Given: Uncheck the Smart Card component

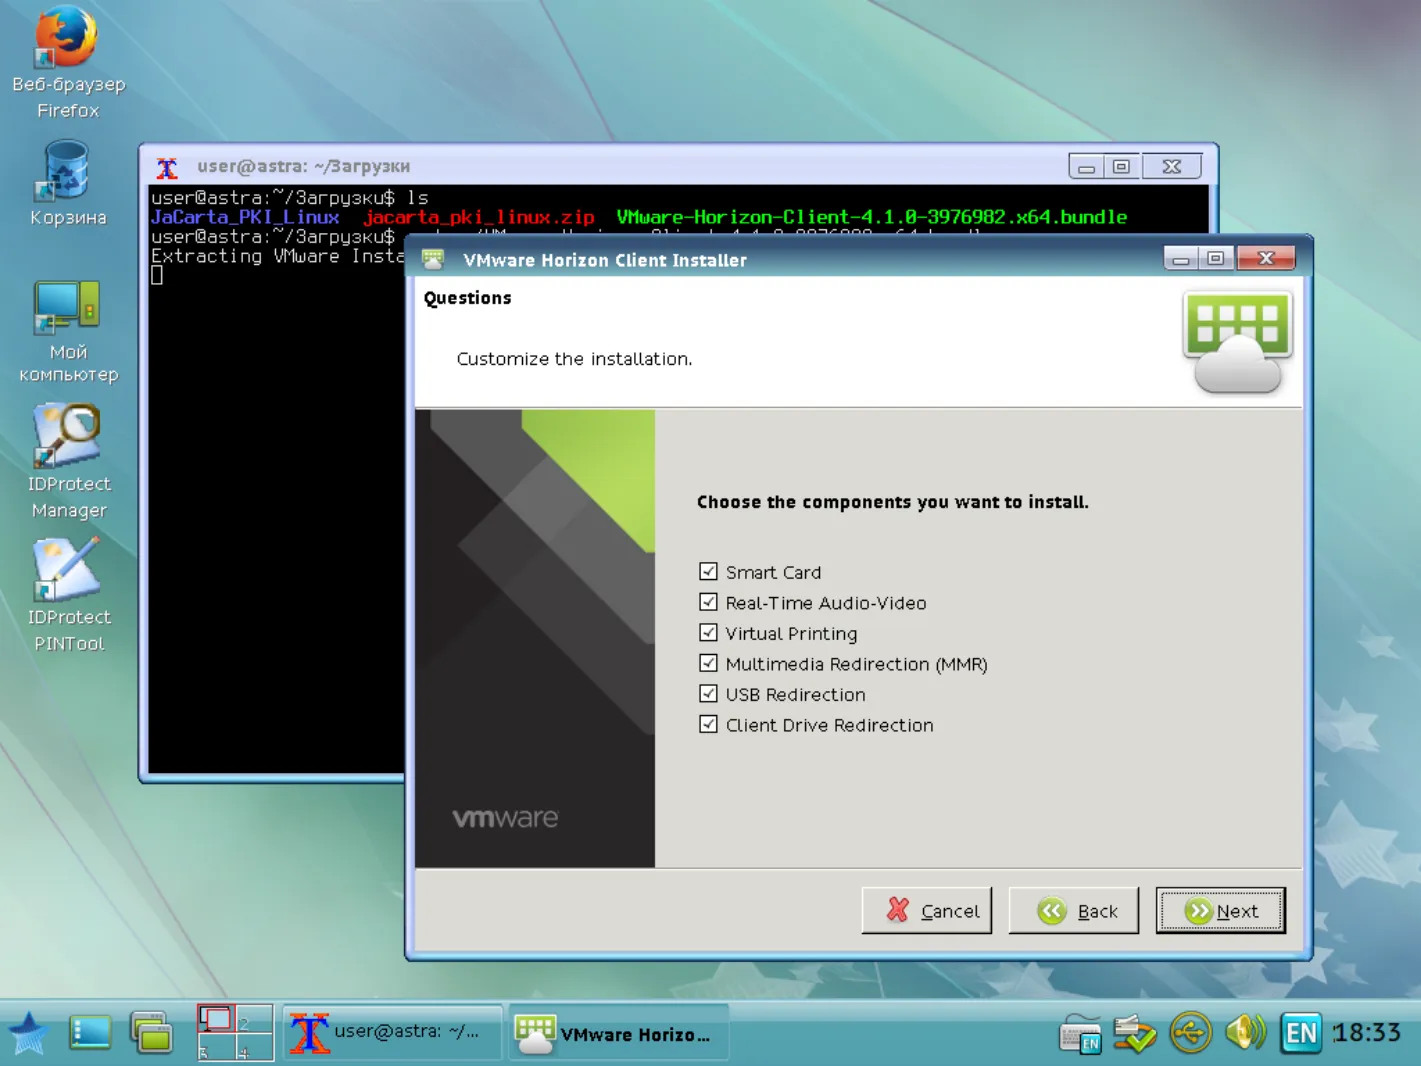Looking at the screenshot, I should (709, 572).
